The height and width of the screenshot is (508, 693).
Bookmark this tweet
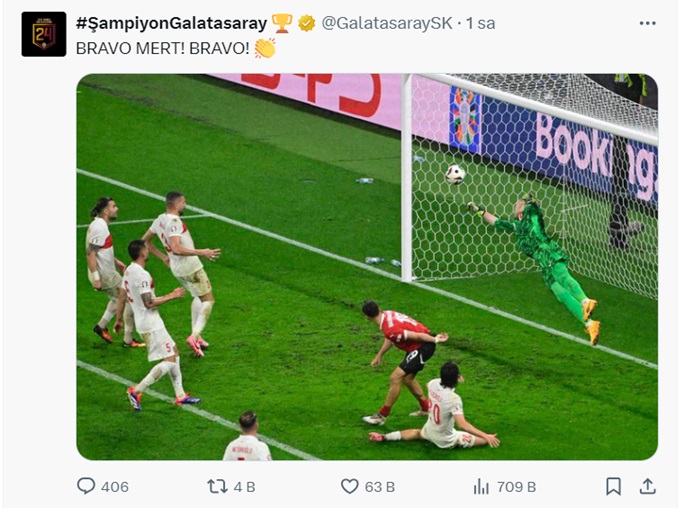pos(613,486)
